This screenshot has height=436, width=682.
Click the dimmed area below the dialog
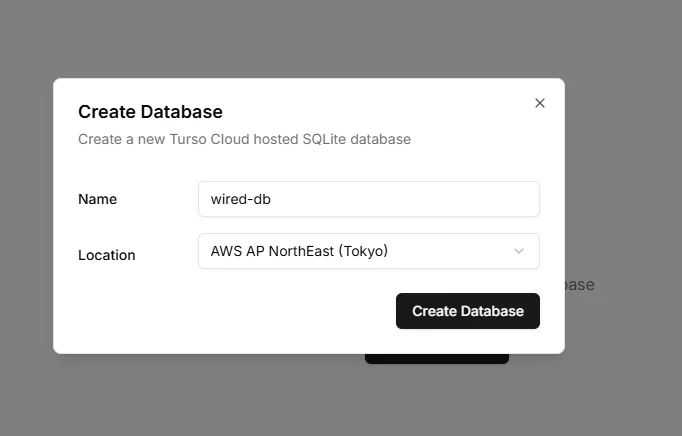point(200,395)
